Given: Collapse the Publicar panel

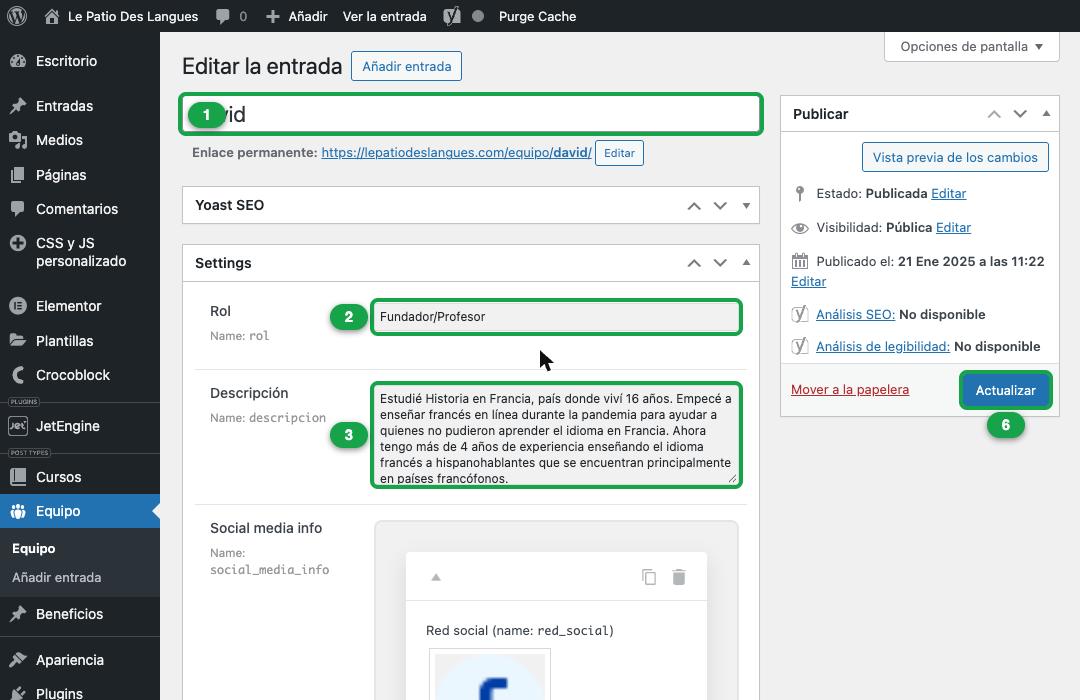Looking at the screenshot, I should tap(1046, 114).
